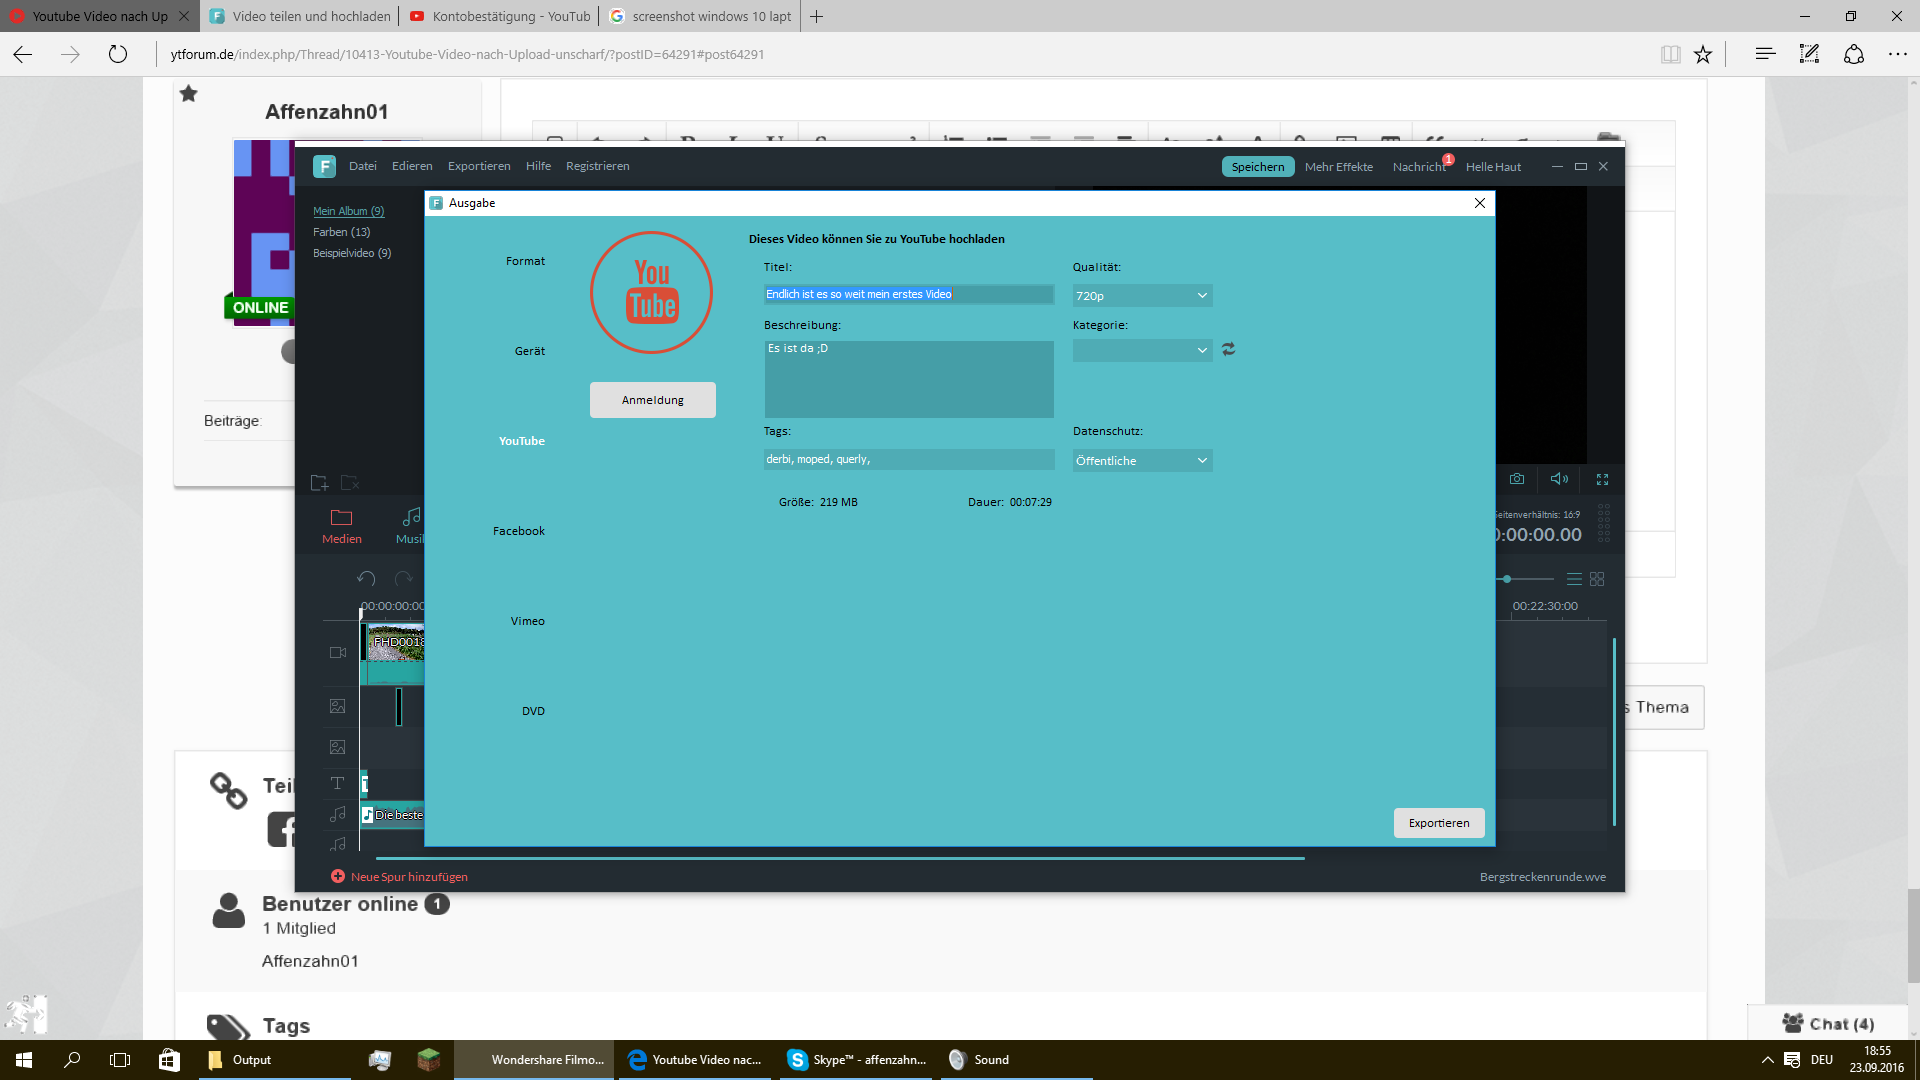
Task: Click the undo arrow icon
Action: click(x=366, y=579)
